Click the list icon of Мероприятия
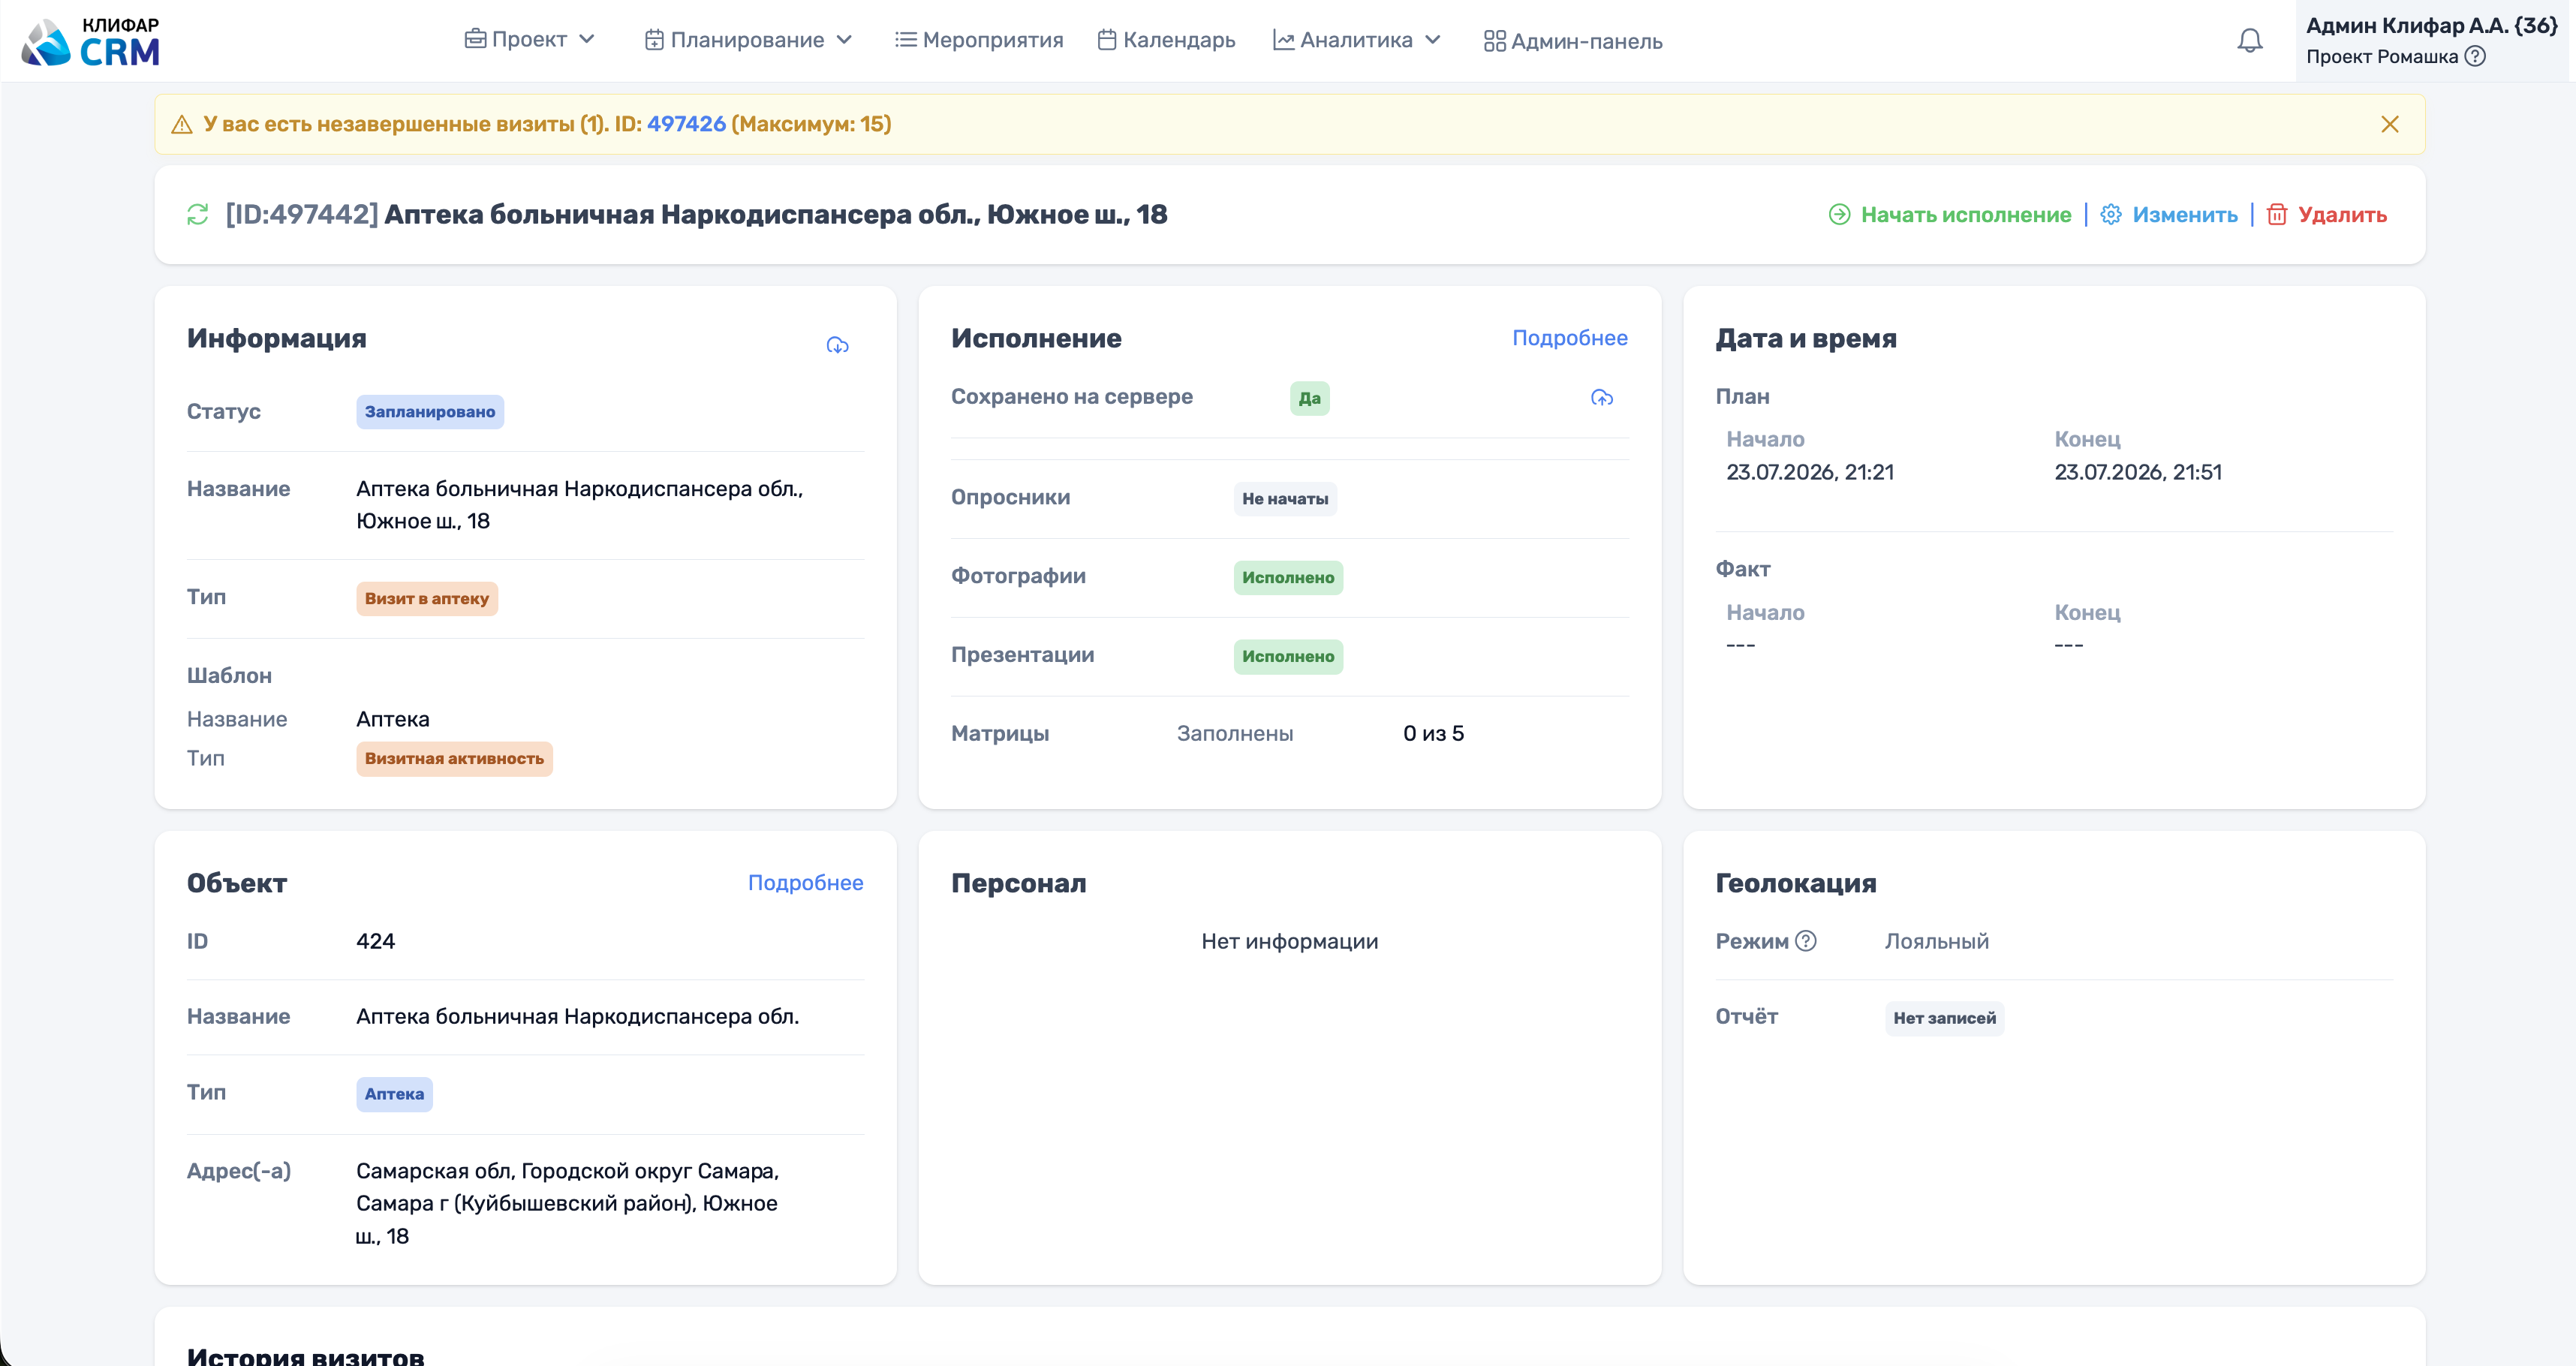The height and width of the screenshot is (1366, 2576). pyautogui.click(x=906, y=40)
